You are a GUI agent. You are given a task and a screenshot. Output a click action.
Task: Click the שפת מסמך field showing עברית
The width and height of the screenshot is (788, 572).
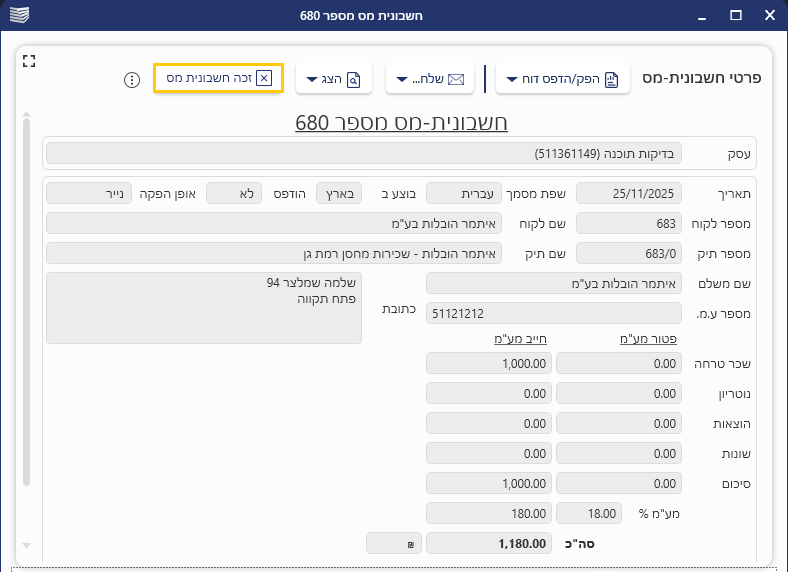(x=463, y=192)
